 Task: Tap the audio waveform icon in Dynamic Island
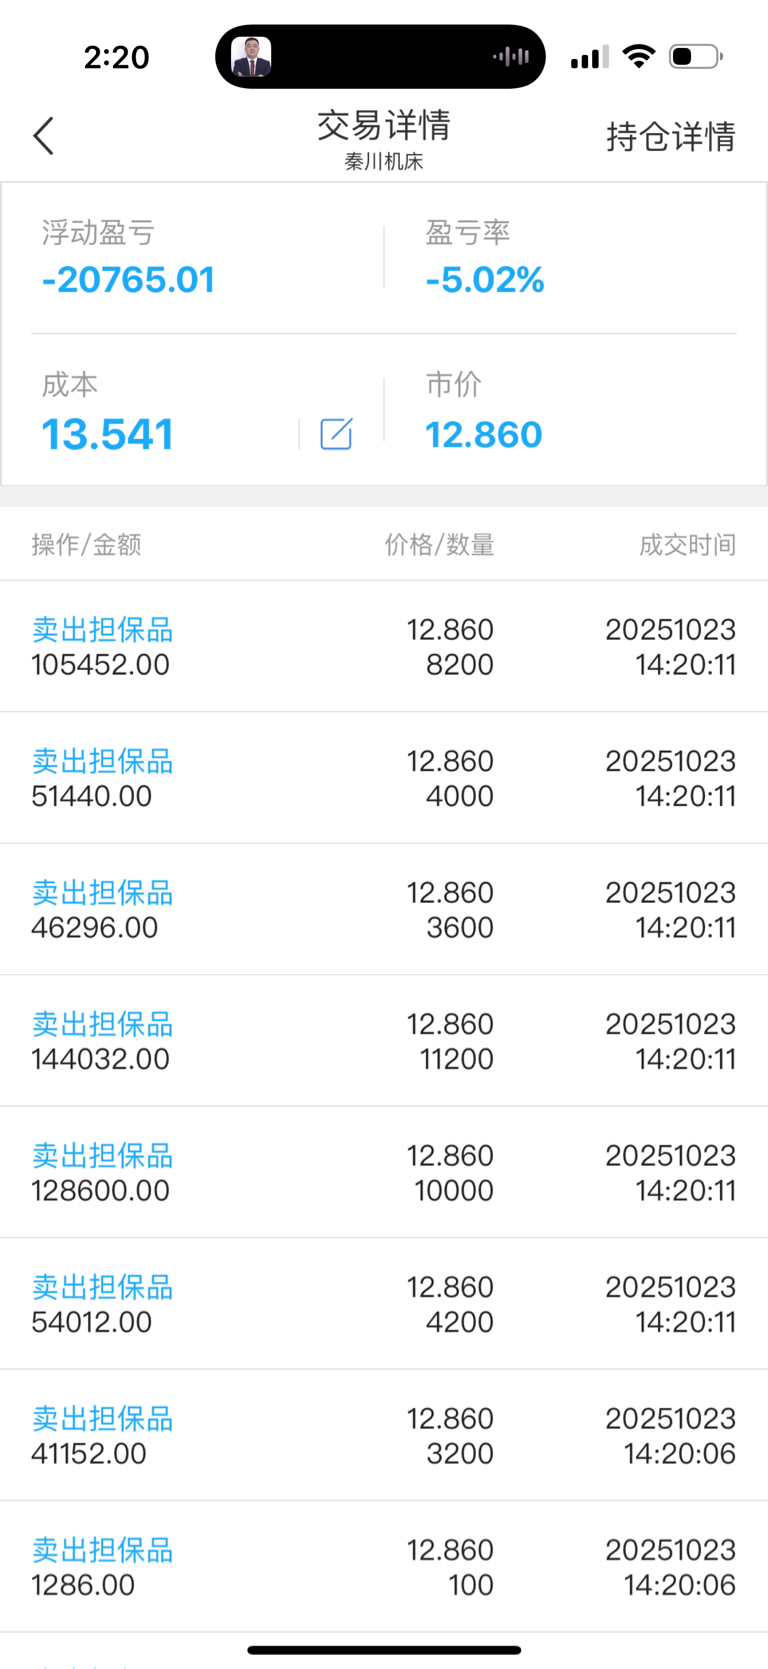click(x=511, y=57)
